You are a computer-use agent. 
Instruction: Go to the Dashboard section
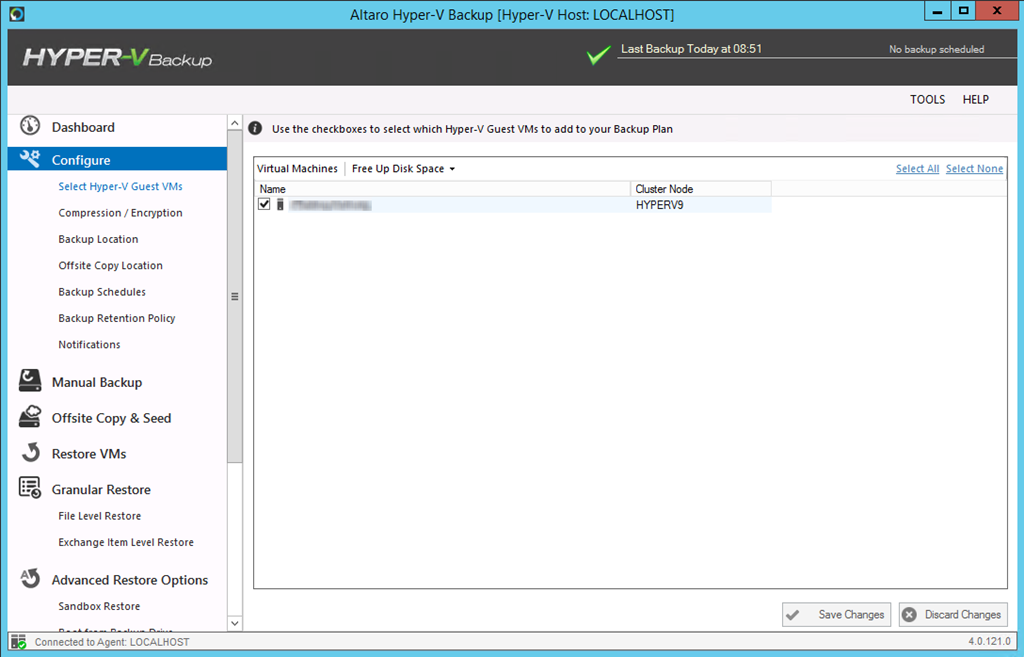(83, 127)
